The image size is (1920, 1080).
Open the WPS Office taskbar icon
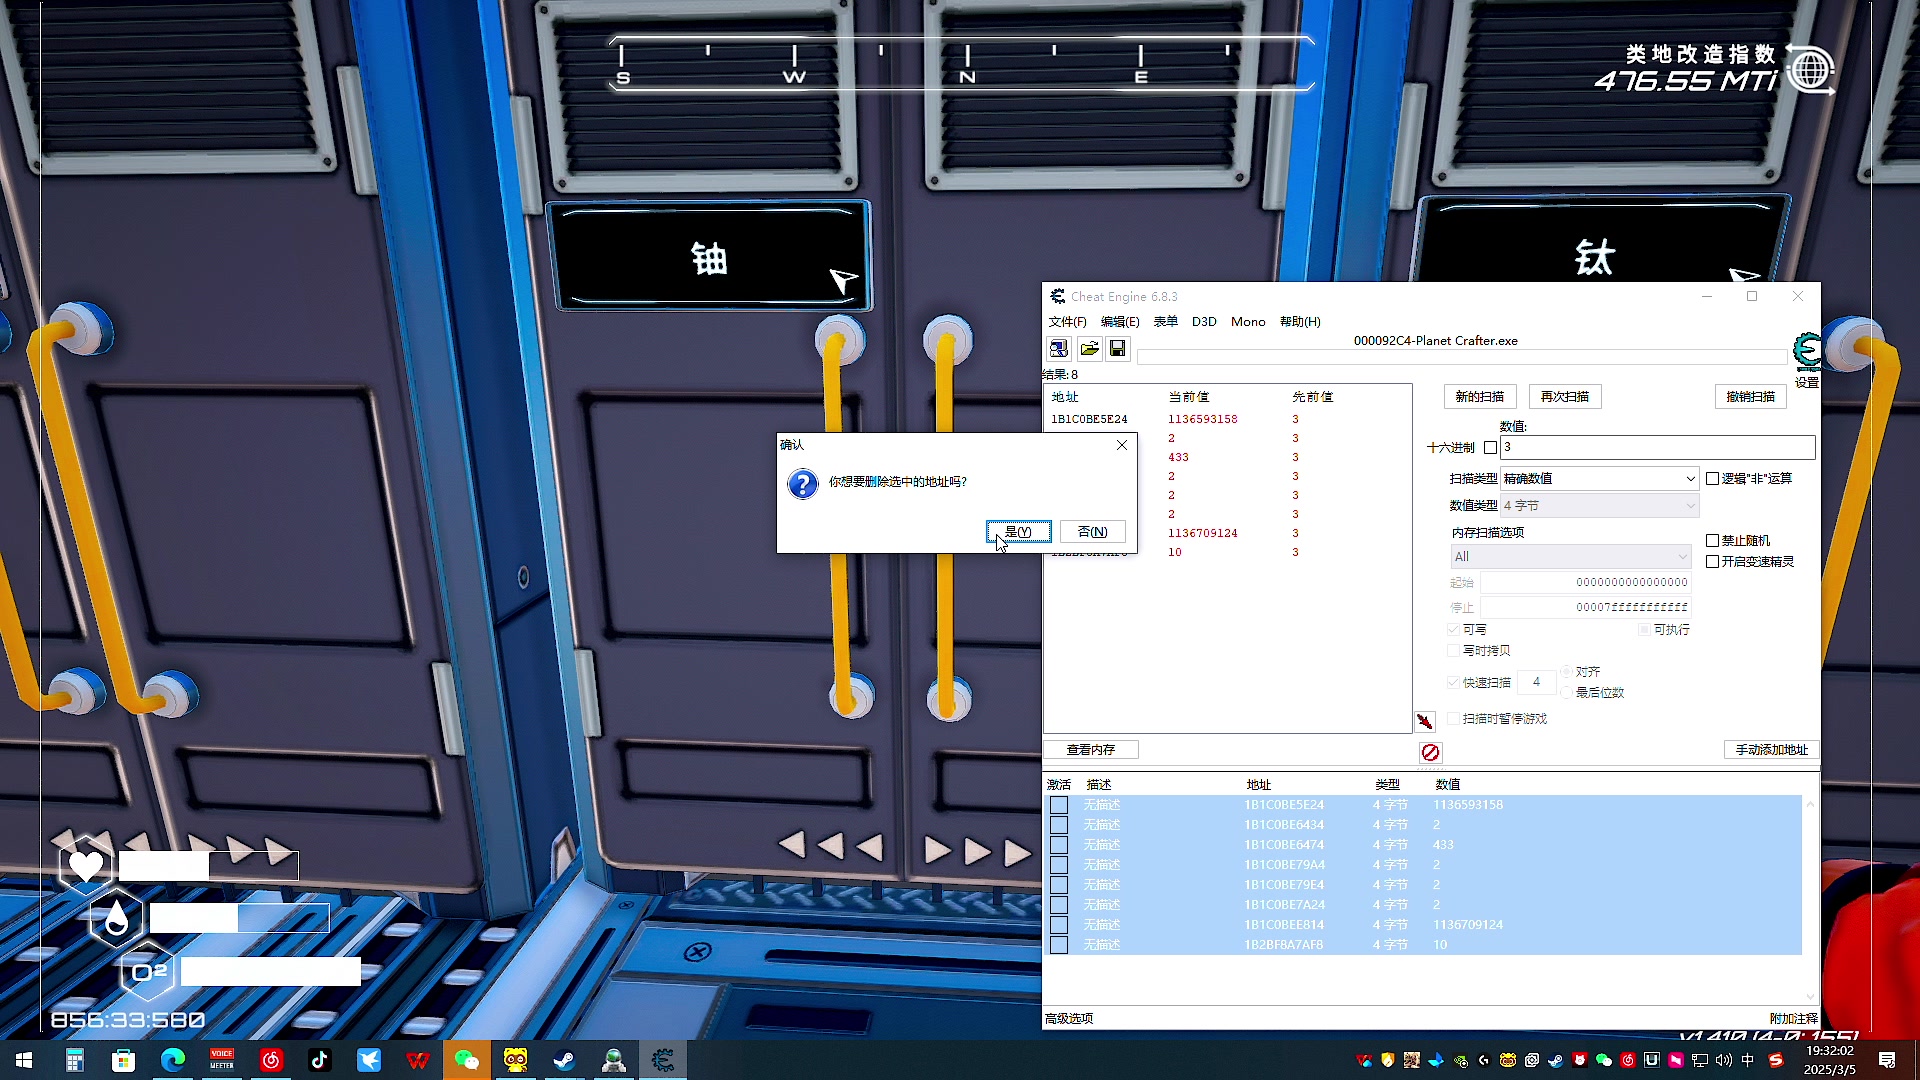pyautogui.click(x=417, y=1060)
